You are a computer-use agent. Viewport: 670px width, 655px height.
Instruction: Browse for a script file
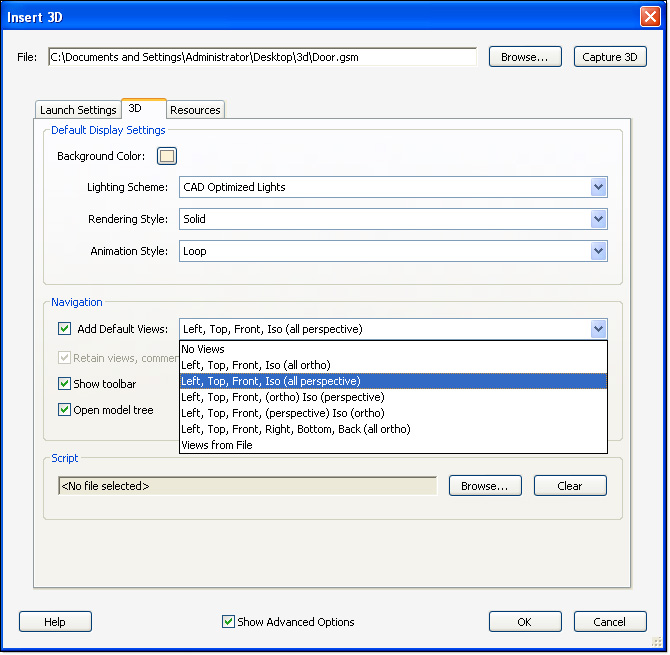pos(485,486)
